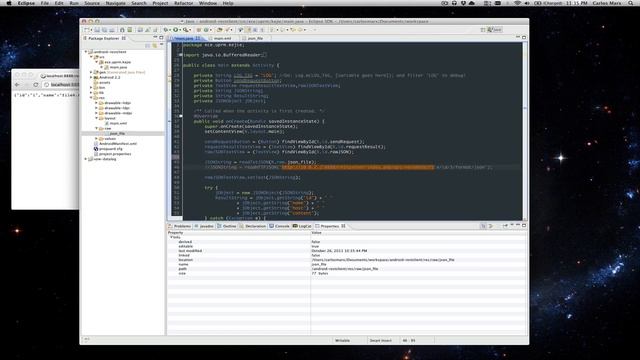Click the External Tools run icon

click(186, 30)
